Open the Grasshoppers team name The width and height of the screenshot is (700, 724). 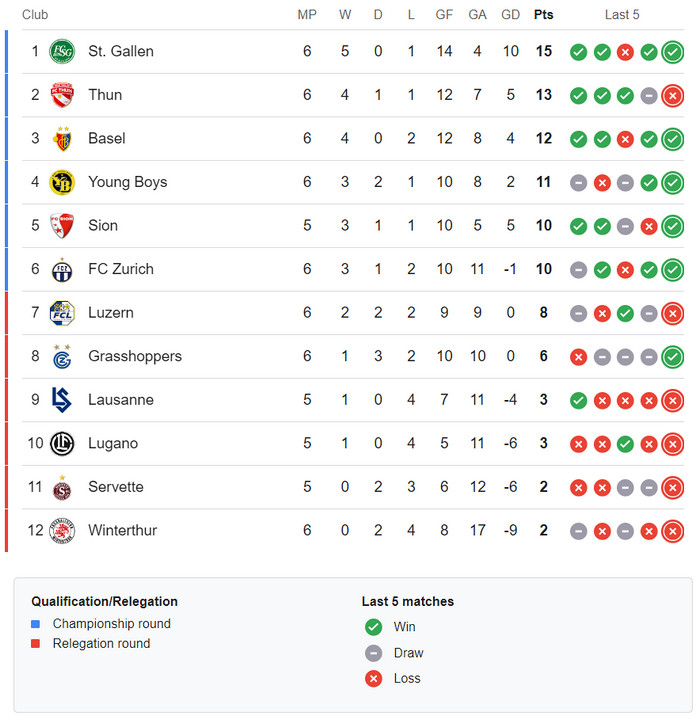135,356
